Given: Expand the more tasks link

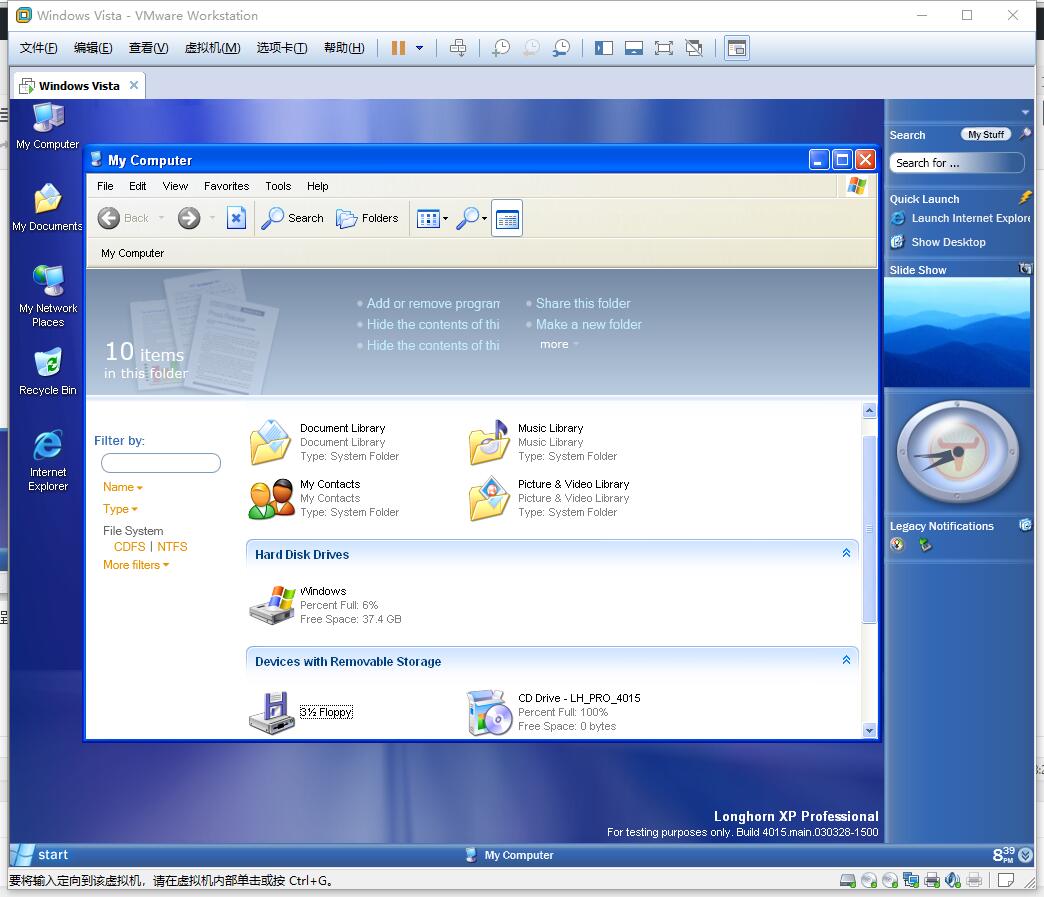Looking at the screenshot, I should coord(559,344).
